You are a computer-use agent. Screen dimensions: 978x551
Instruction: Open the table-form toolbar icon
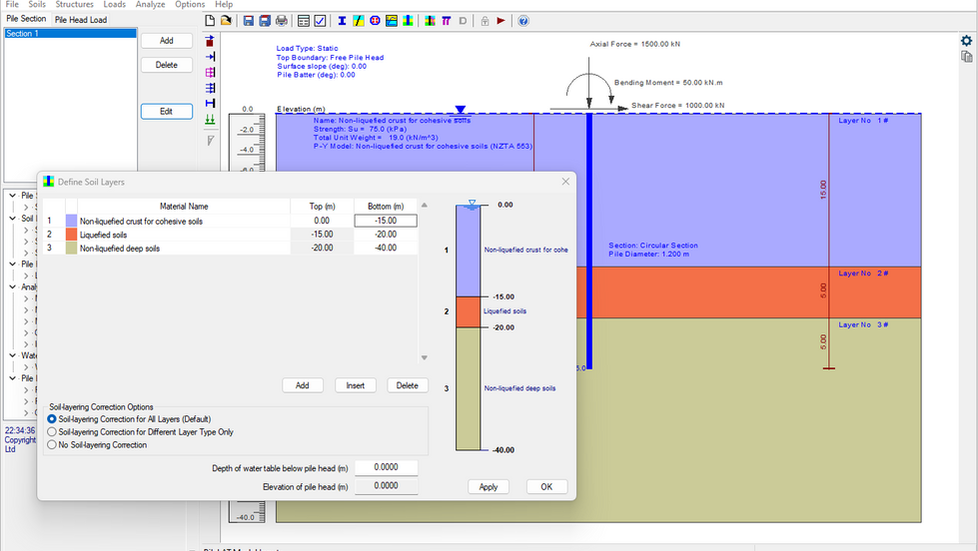(x=303, y=21)
